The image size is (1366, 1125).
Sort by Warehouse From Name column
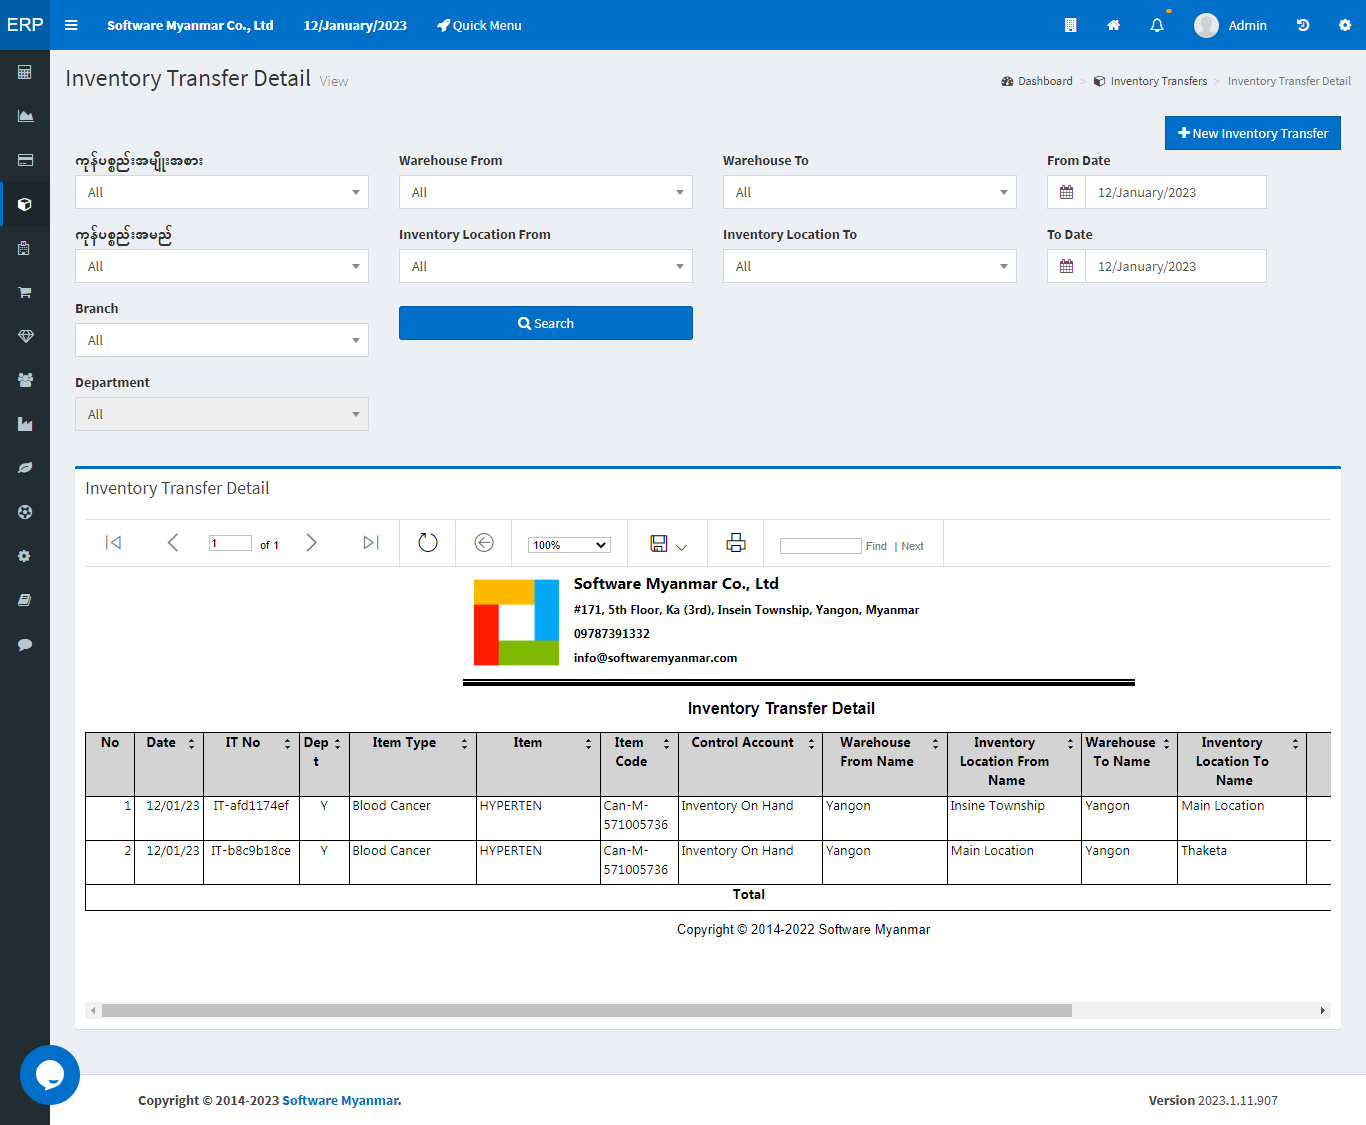936,744
